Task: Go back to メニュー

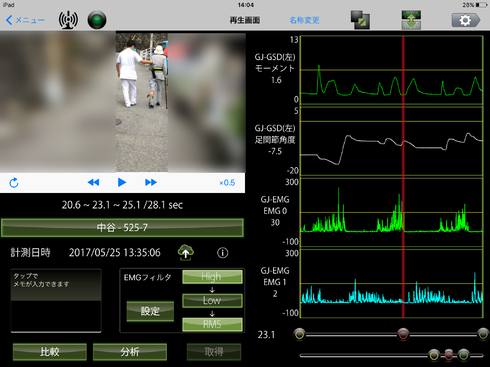Action: tap(25, 20)
